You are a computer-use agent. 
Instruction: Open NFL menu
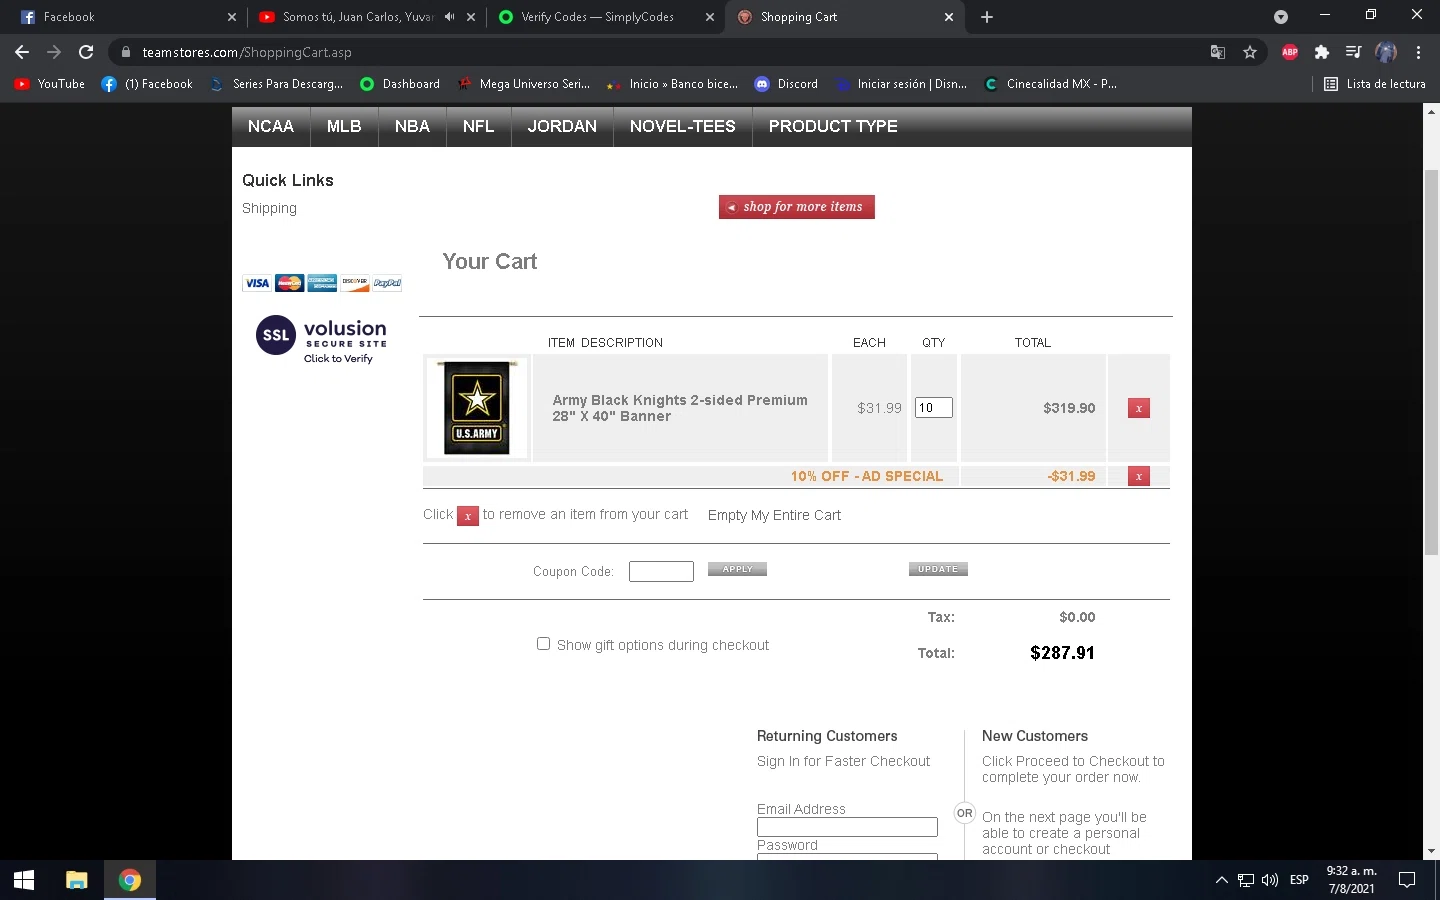point(478,126)
